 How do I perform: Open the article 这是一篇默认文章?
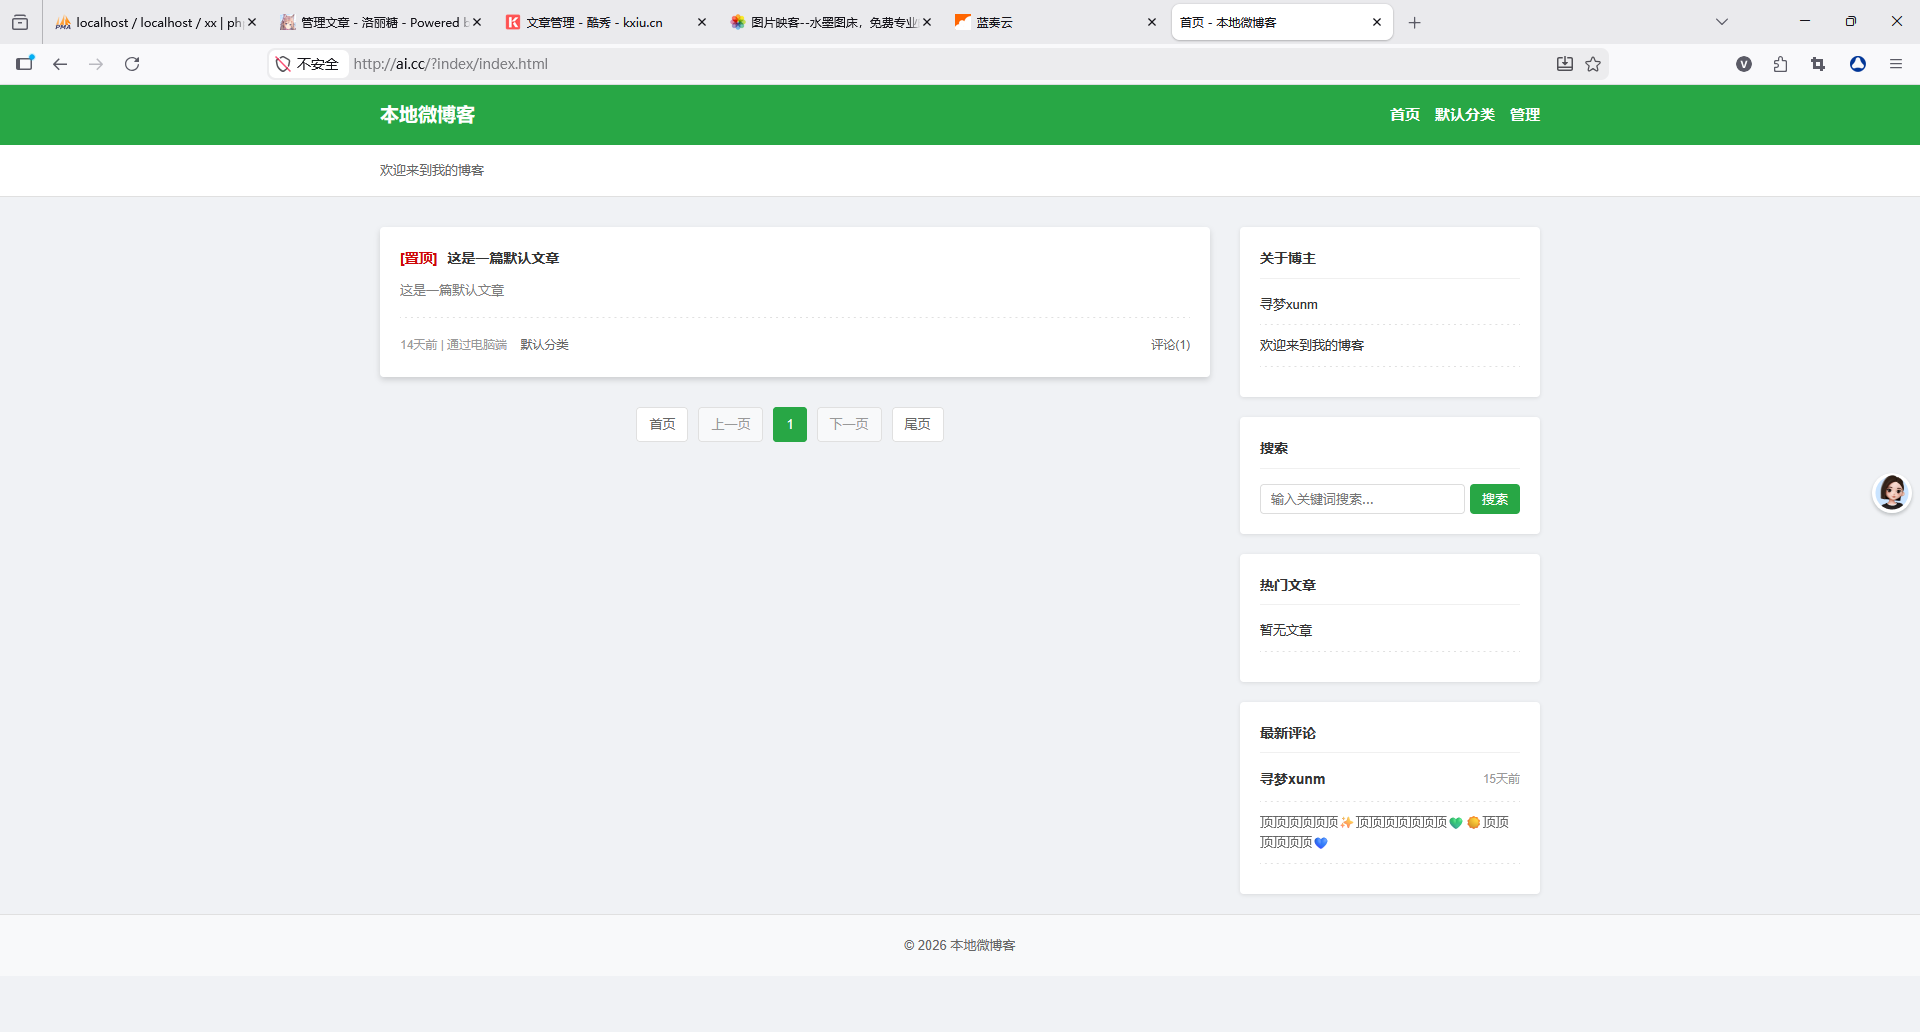(x=503, y=258)
